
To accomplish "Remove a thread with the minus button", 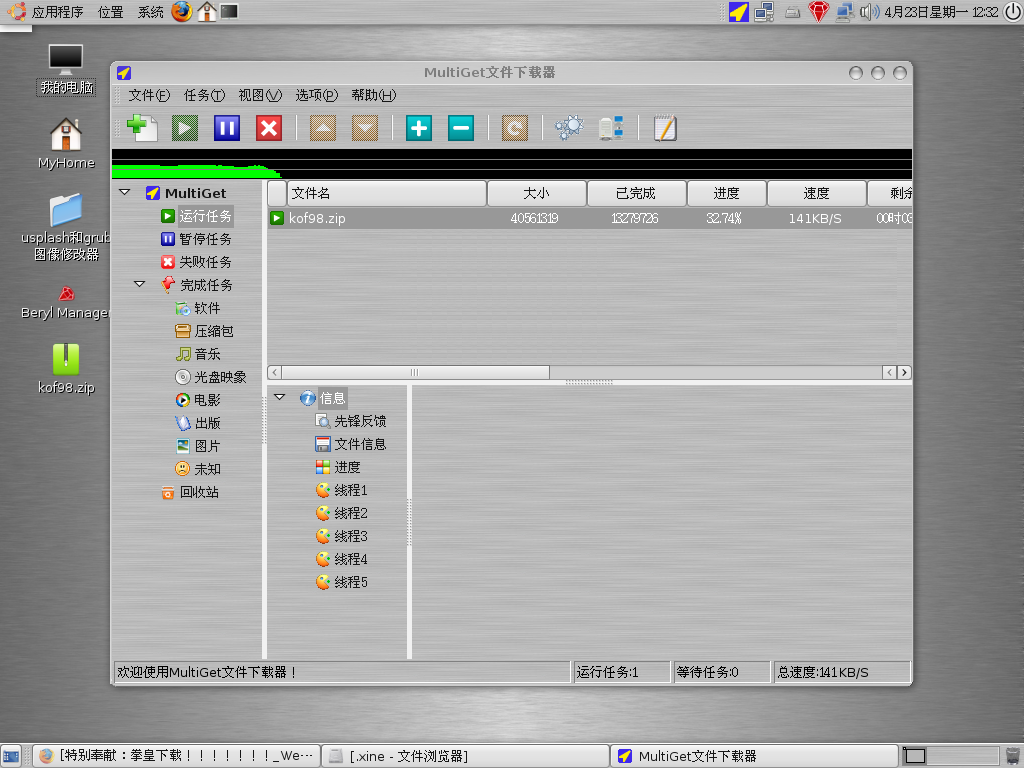I will [460, 128].
